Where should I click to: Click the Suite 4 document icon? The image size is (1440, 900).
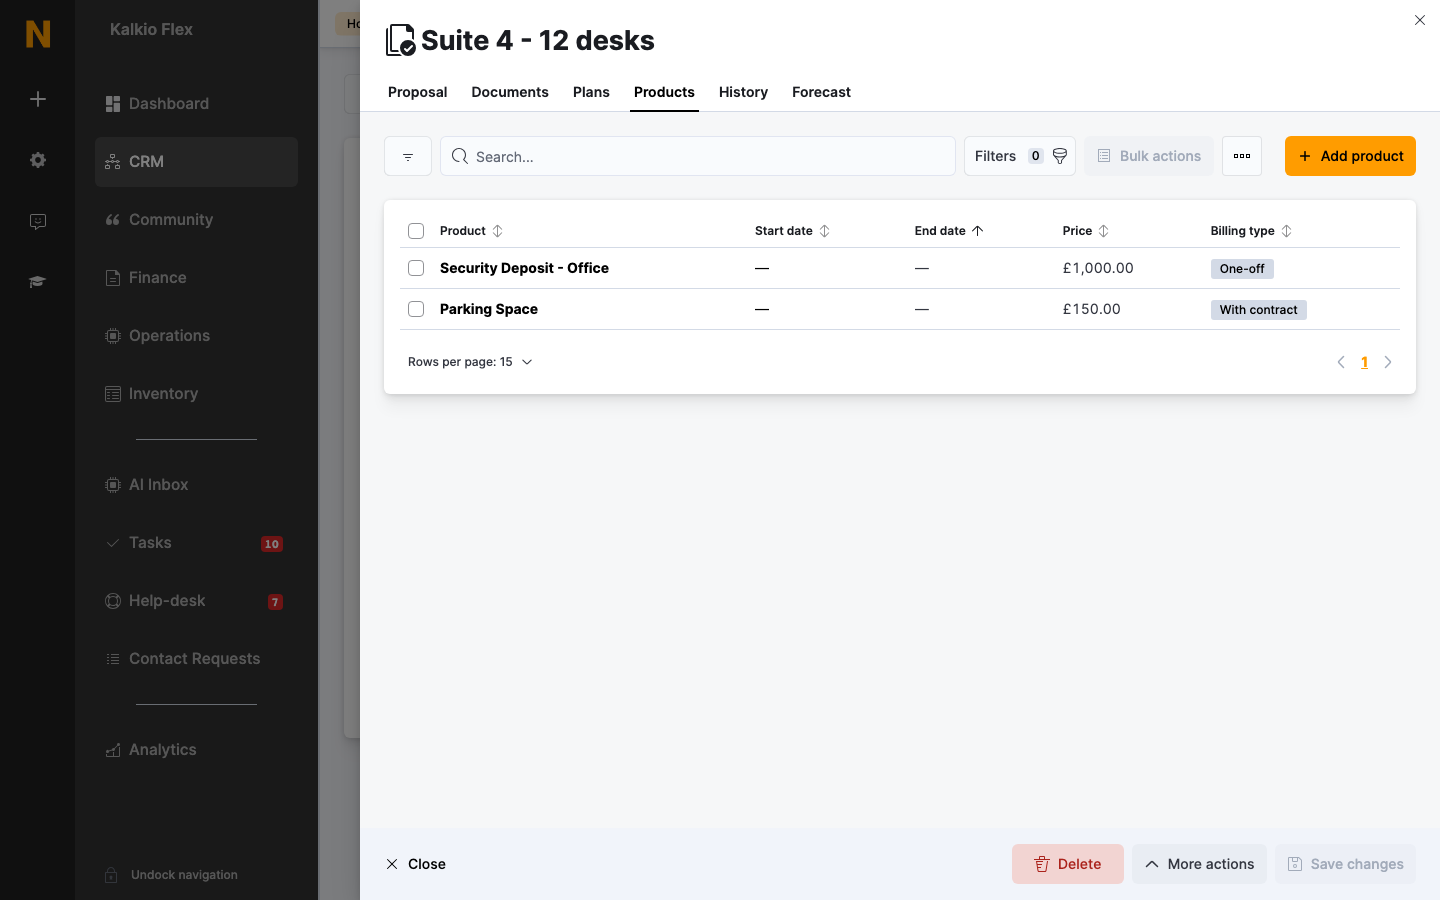[400, 40]
